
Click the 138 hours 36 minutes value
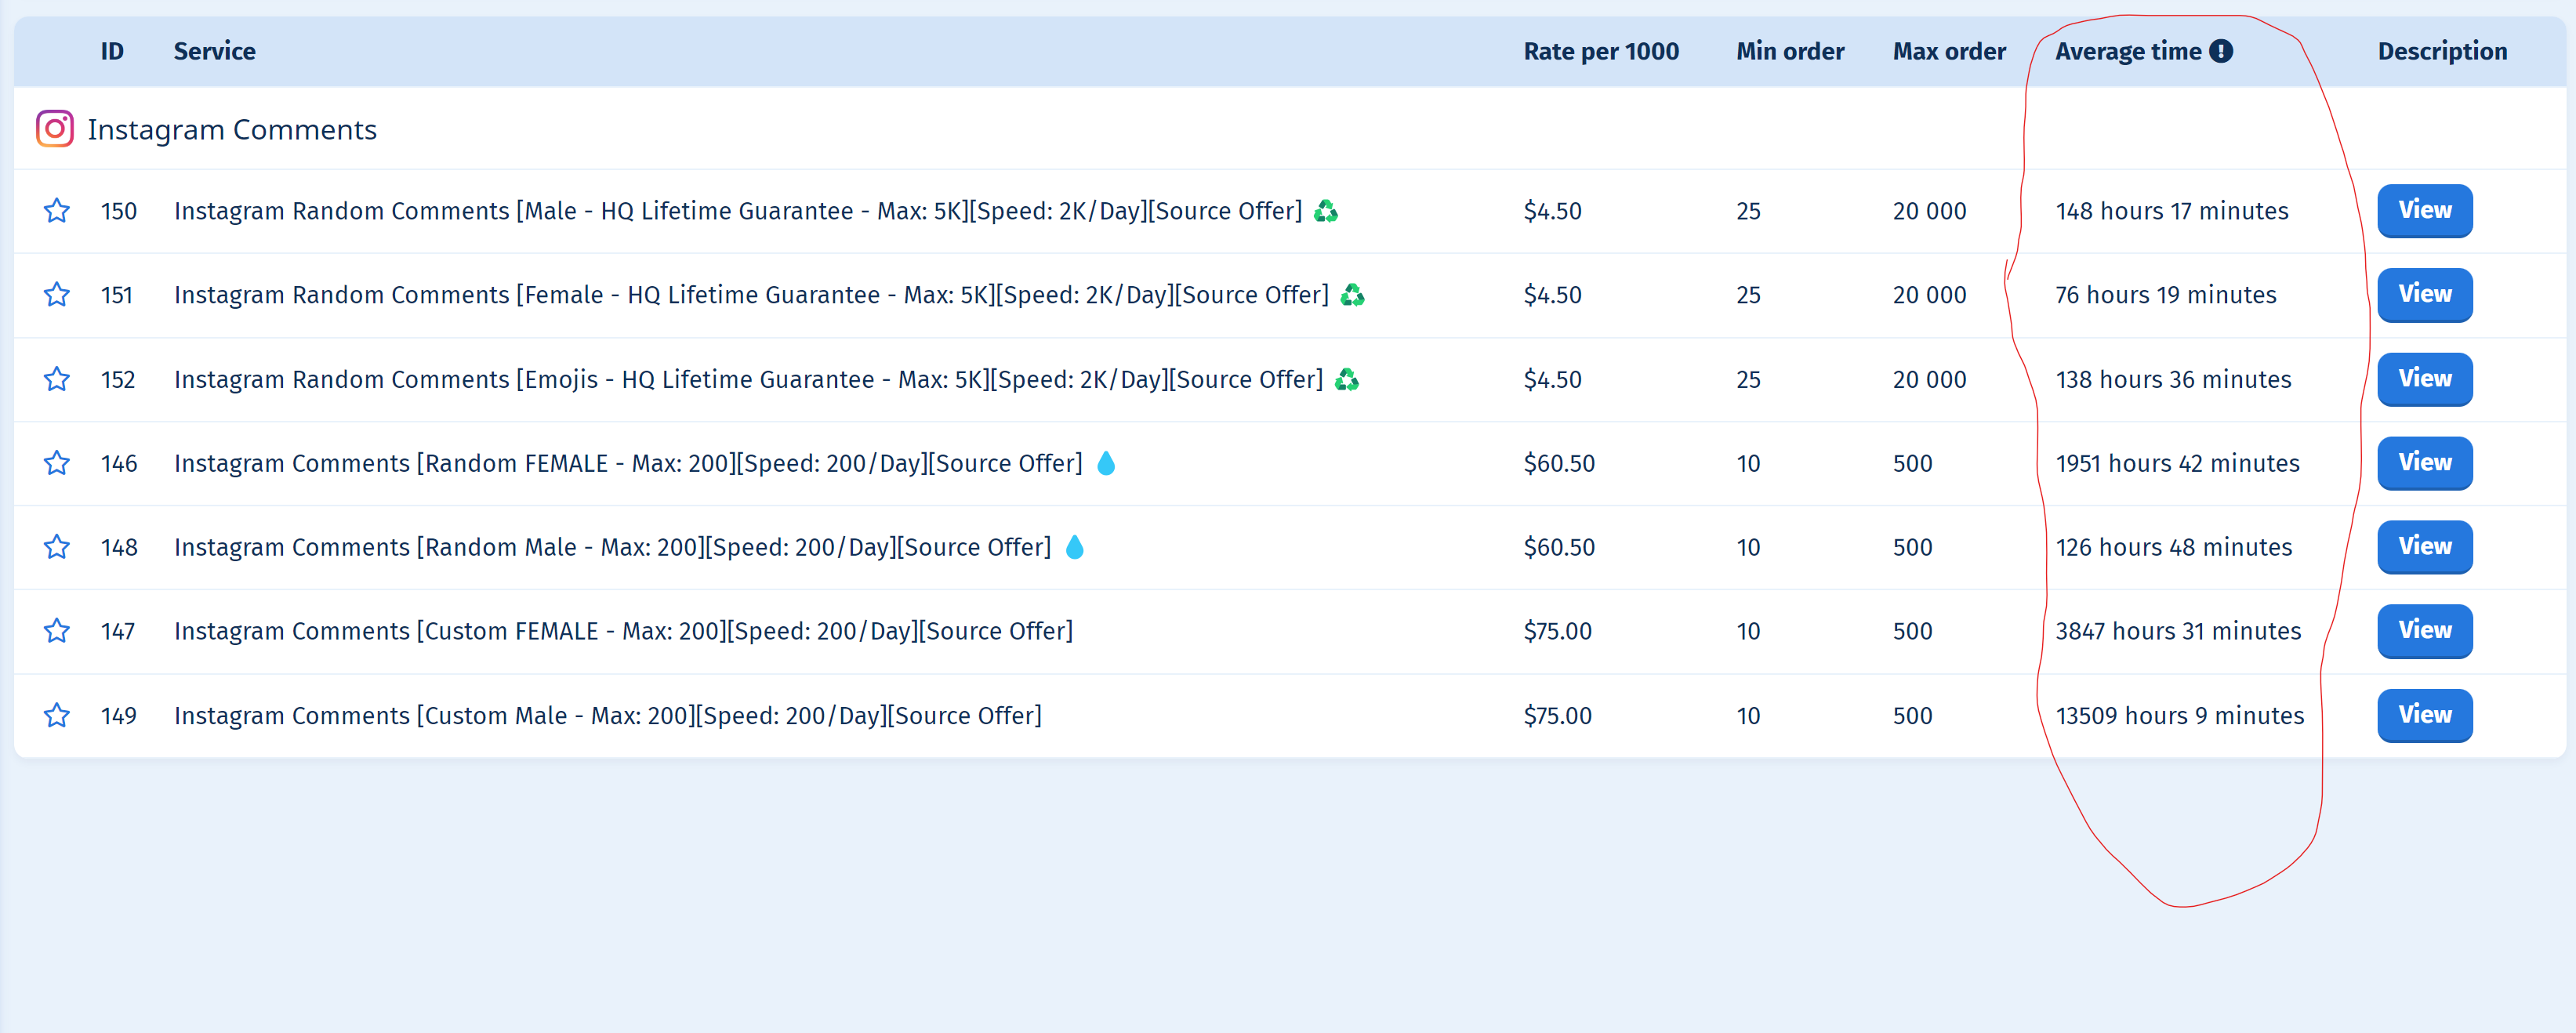pyautogui.click(x=2173, y=379)
